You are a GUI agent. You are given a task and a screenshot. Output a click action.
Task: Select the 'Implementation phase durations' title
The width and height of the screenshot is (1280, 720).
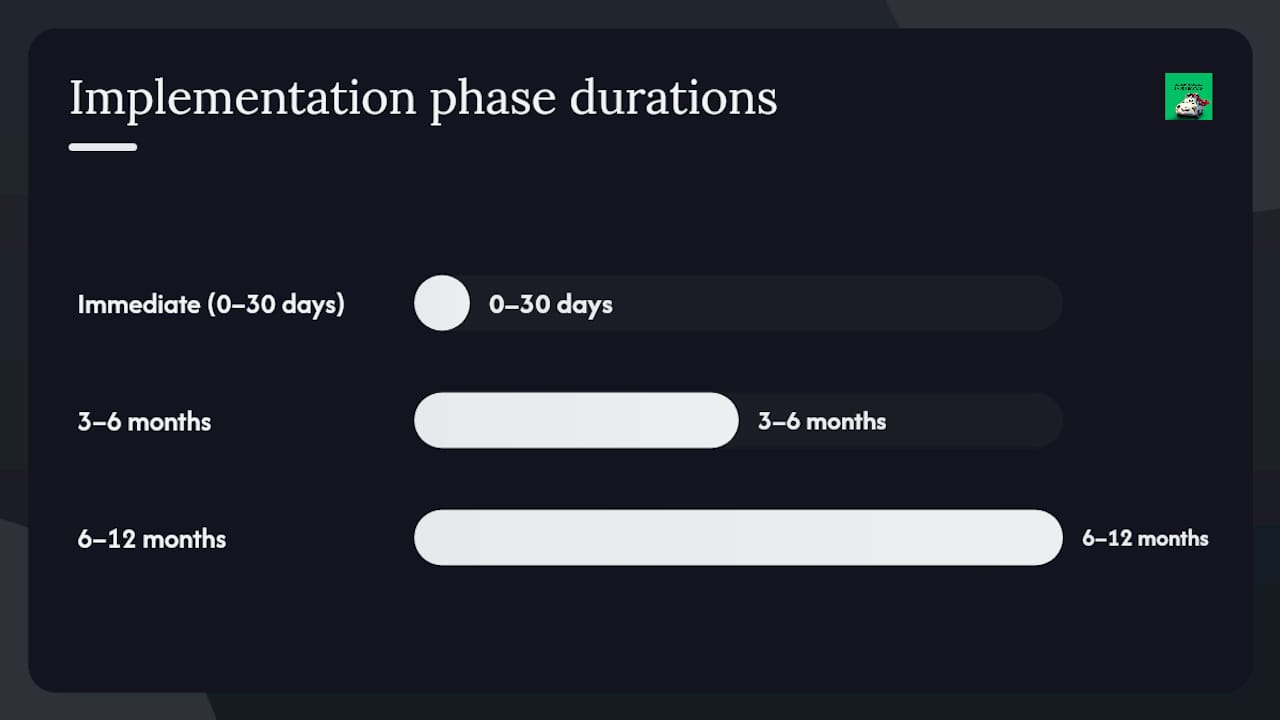[423, 98]
